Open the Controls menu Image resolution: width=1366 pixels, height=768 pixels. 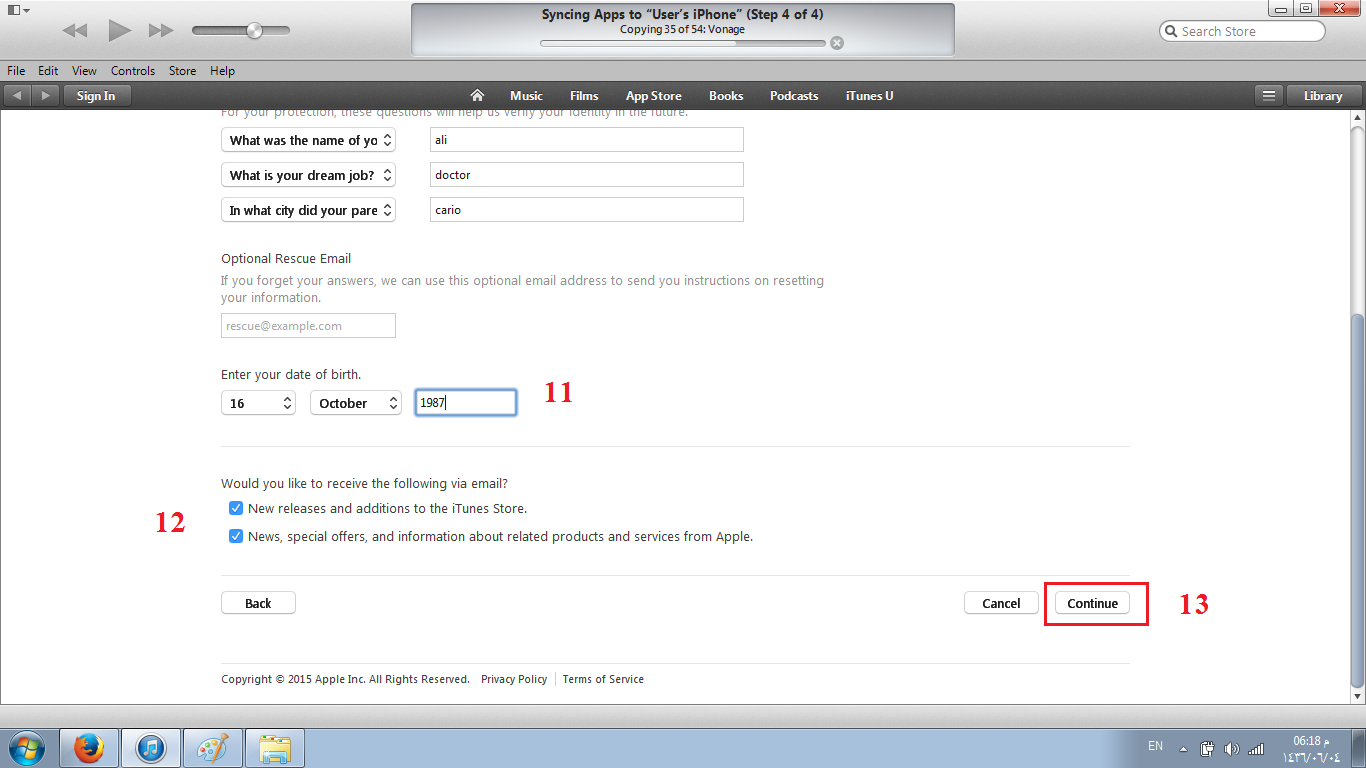pyautogui.click(x=133, y=71)
